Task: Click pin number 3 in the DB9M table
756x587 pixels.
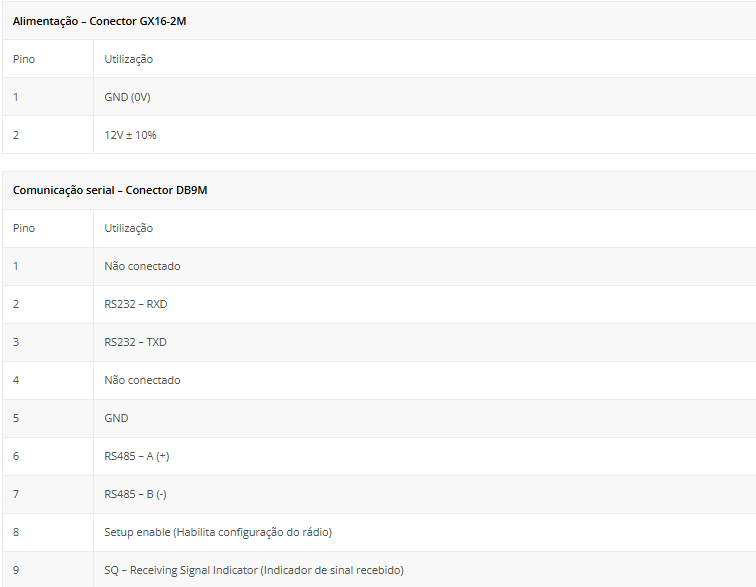Action: (x=16, y=342)
